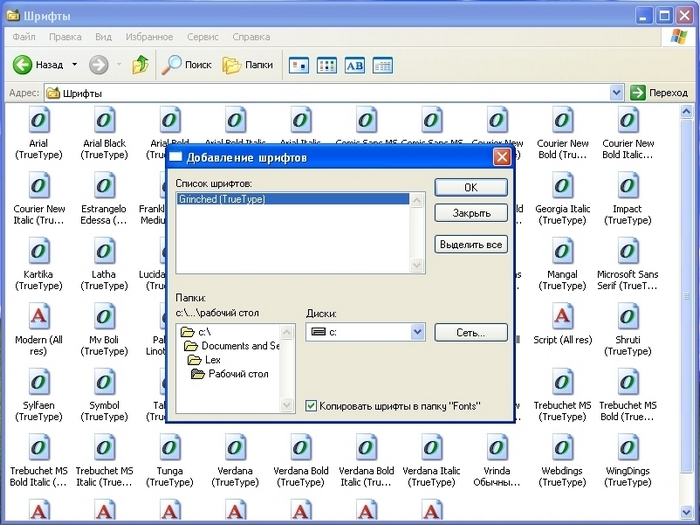Select the Script (All res) font icon

pyautogui.click(x=563, y=317)
